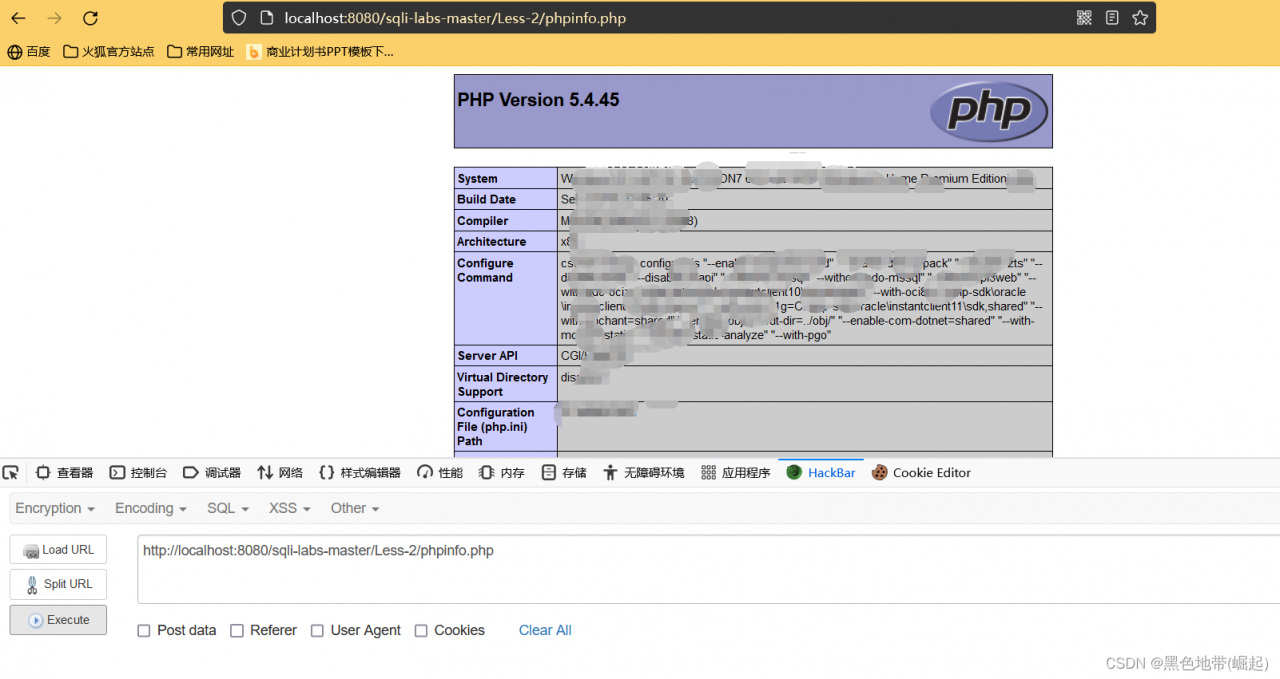Click the Virtual Directory Support label
The height and width of the screenshot is (679, 1280).
click(x=502, y=384)
